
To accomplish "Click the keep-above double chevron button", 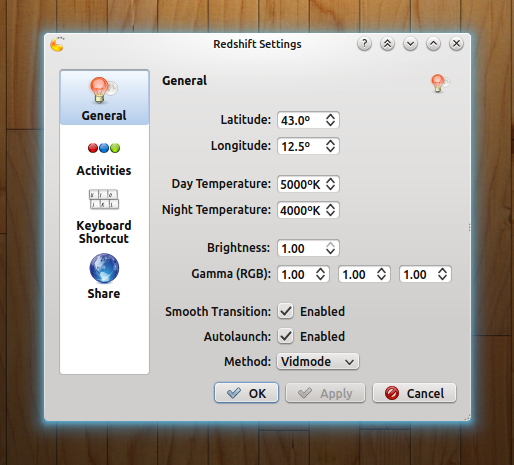I will pos(387,44).
